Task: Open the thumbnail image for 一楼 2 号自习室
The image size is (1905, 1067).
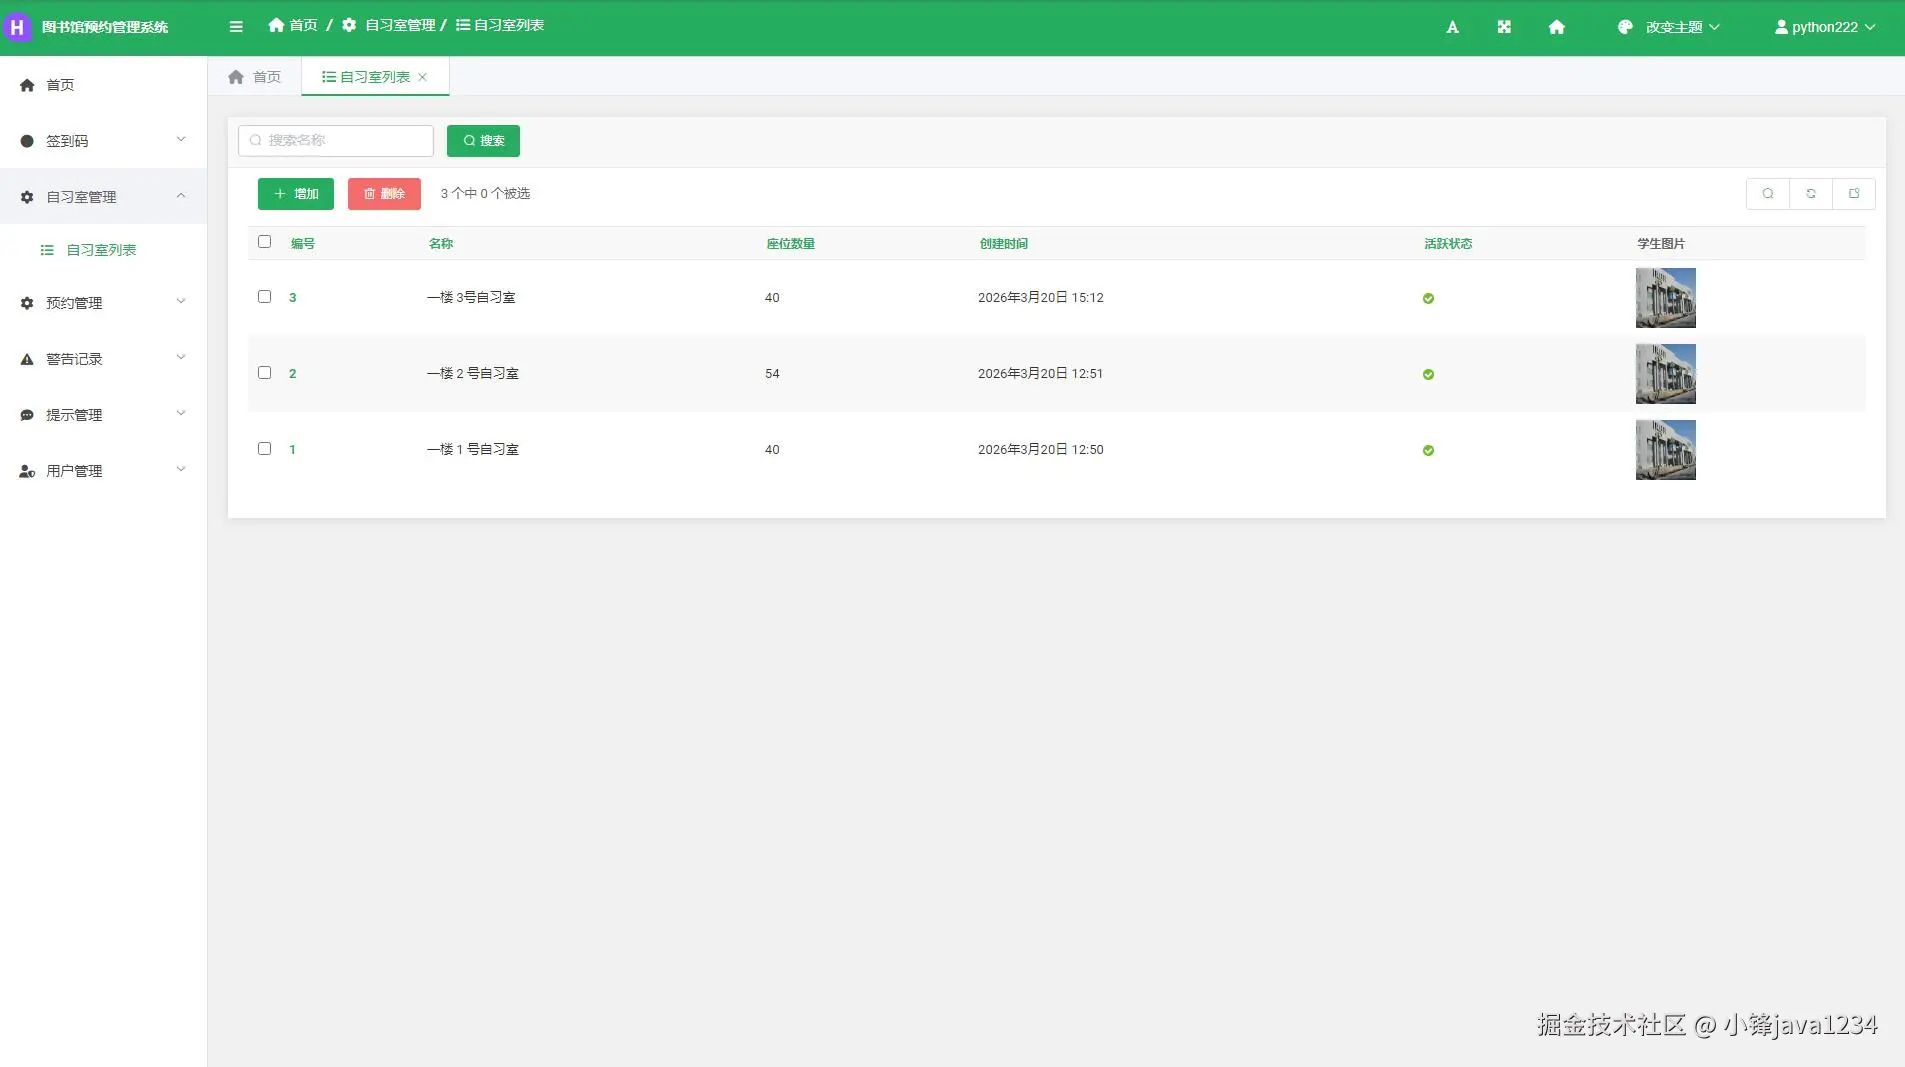Action: pyautogui.click(x=1666, y=374)
